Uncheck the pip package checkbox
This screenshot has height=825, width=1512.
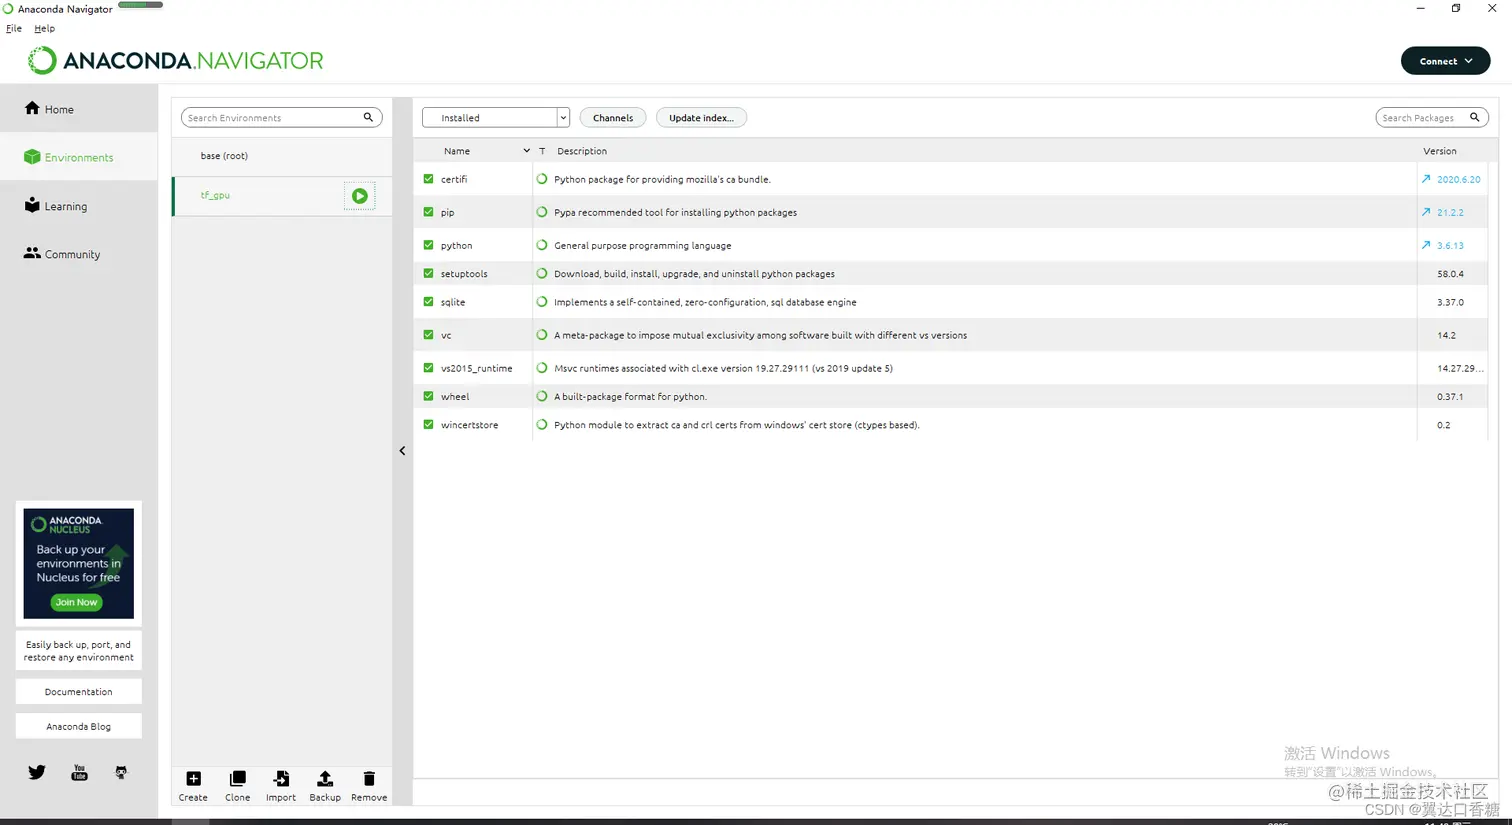point(429,212)
